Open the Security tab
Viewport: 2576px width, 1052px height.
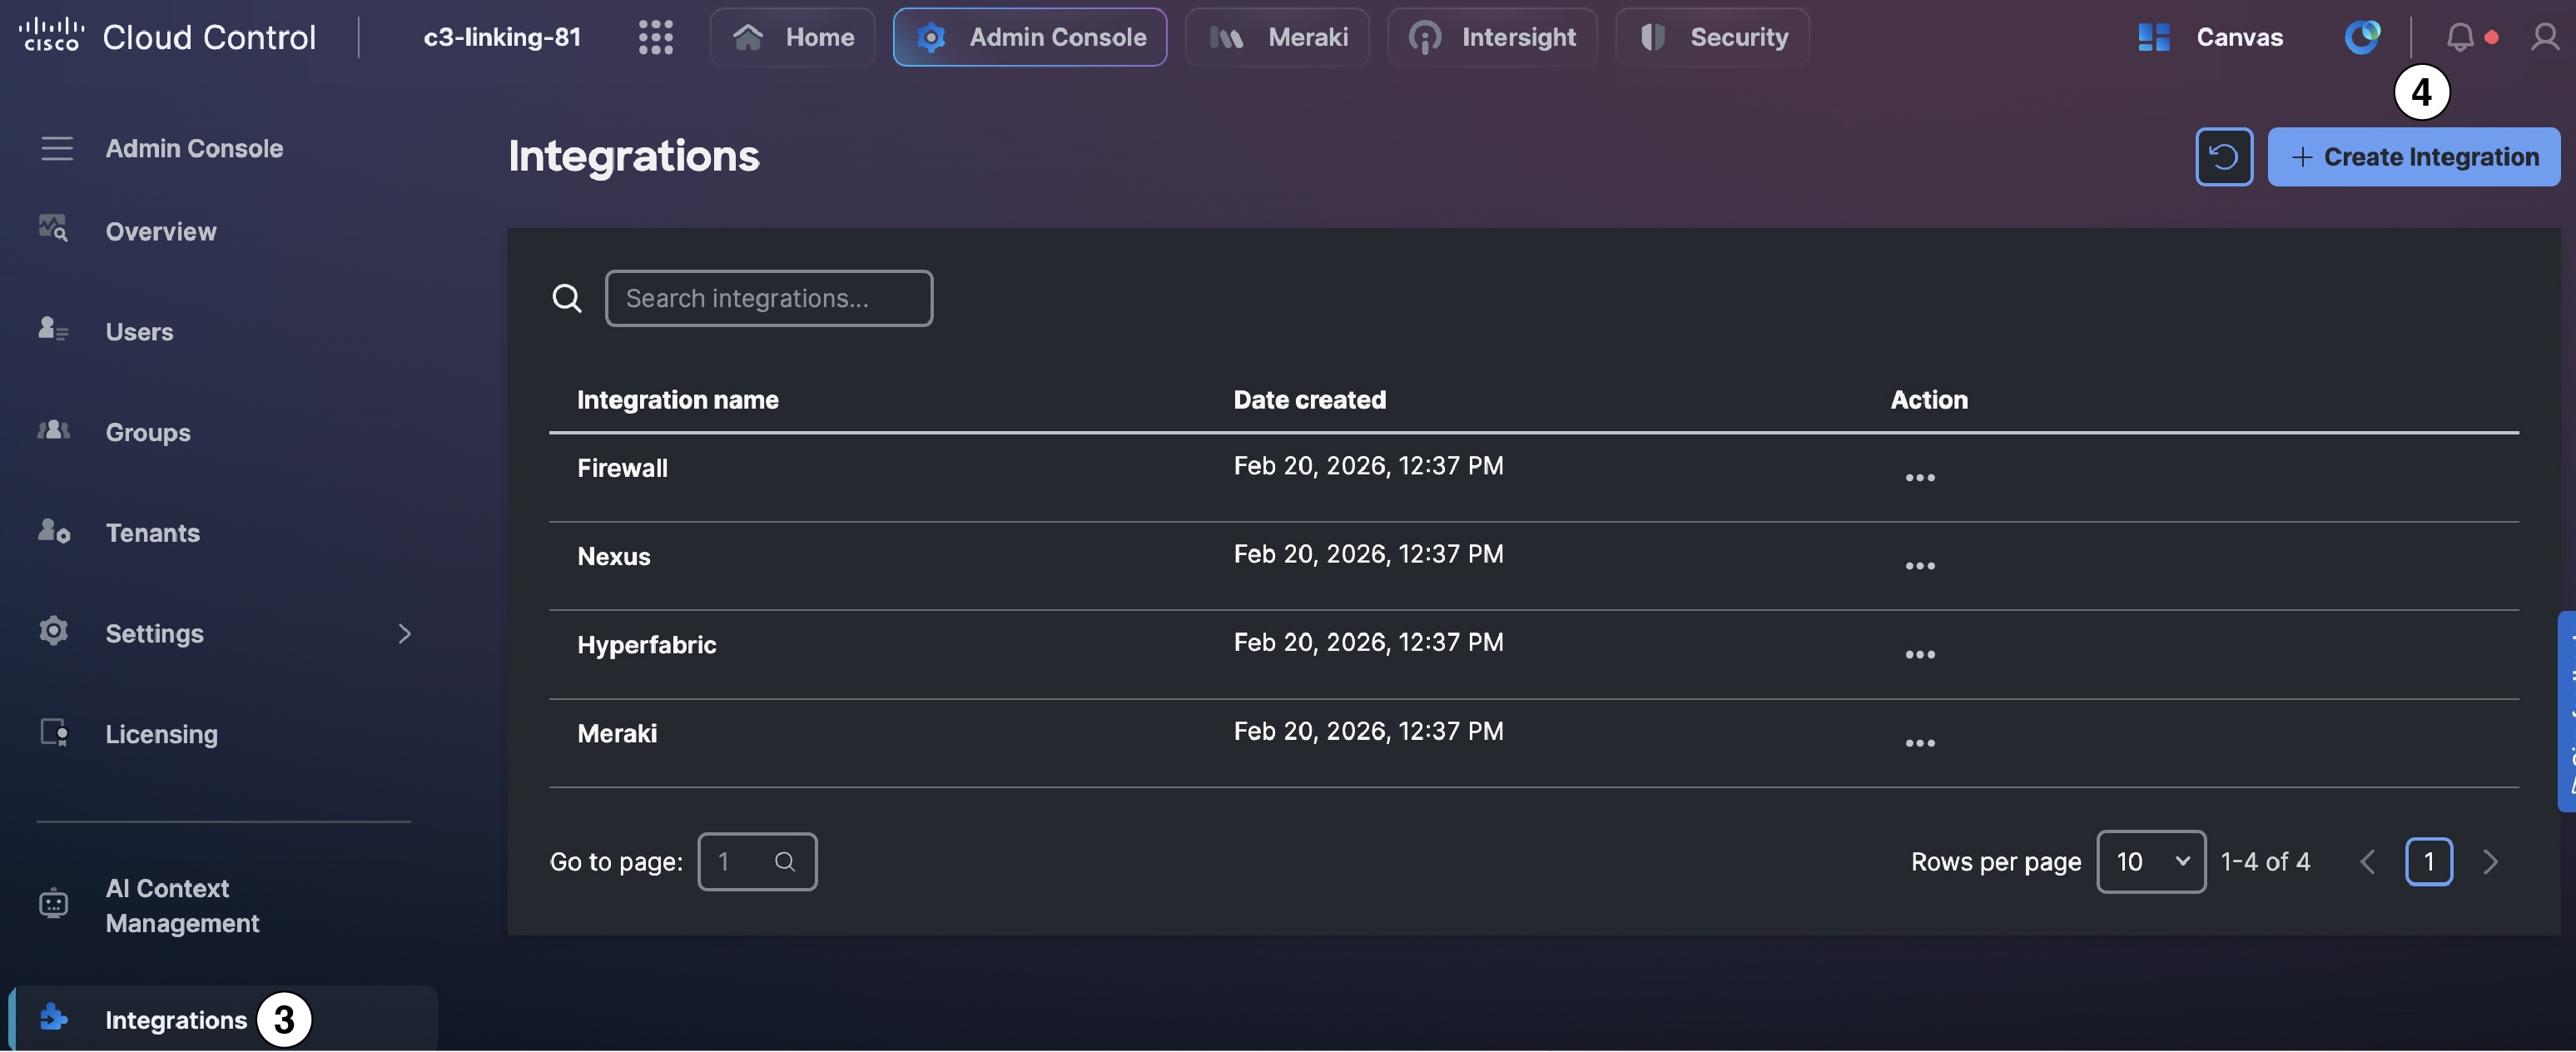pos(1712,37)
